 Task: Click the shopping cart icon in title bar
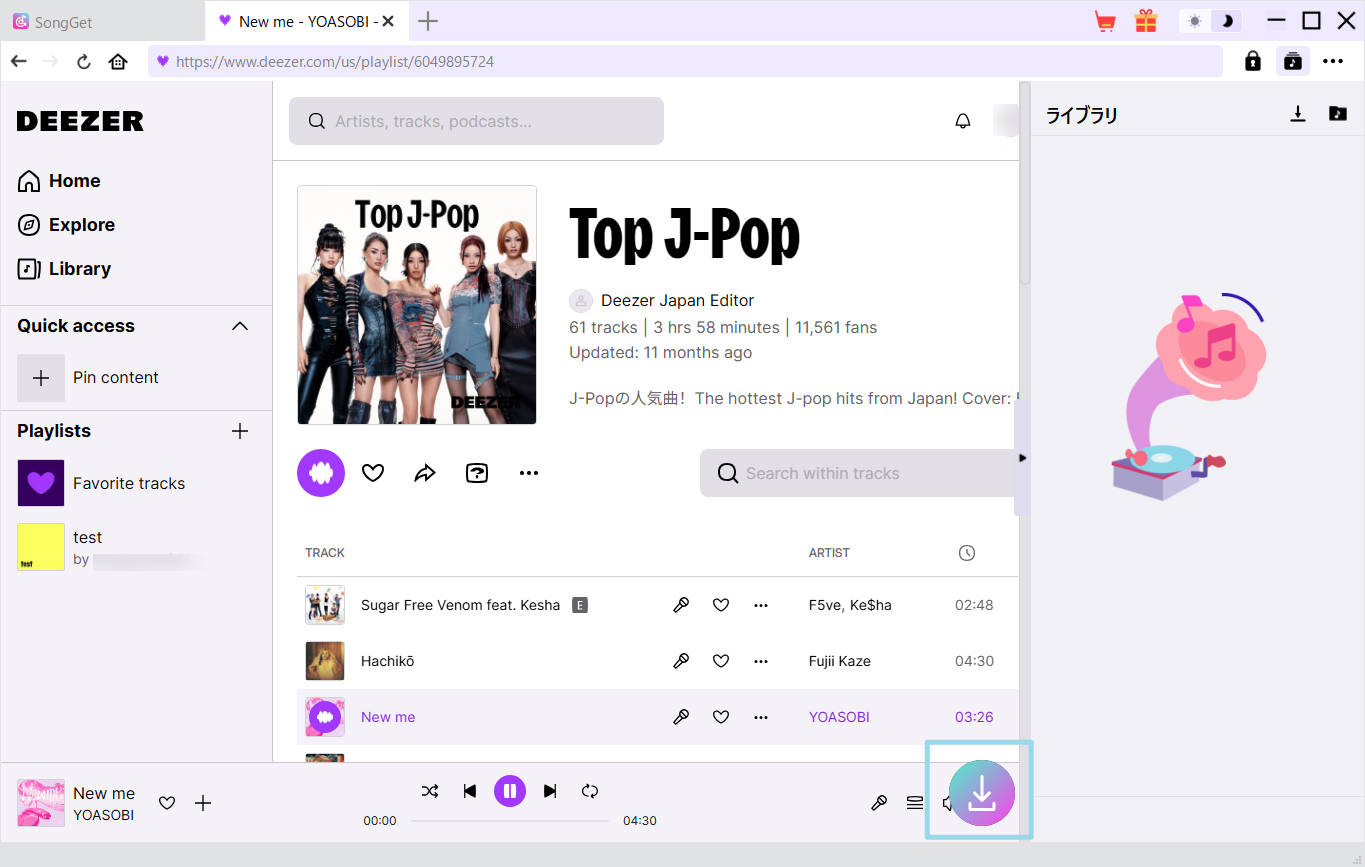click(1105, 21)
